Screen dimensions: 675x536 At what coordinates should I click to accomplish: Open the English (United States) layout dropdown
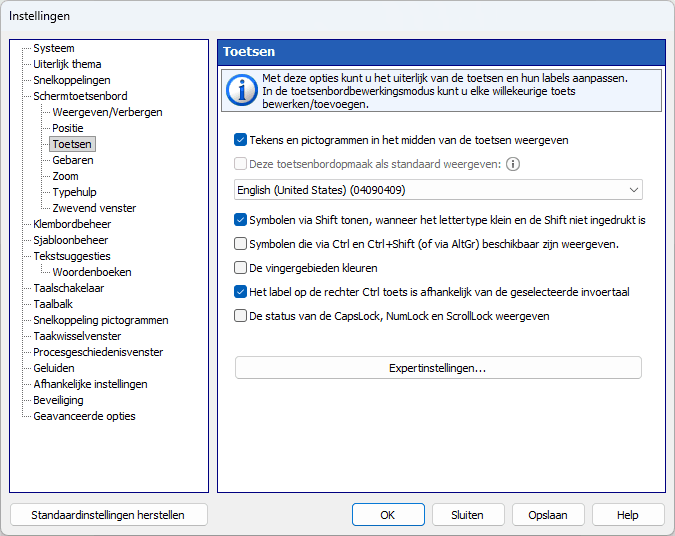[x=438, y=190]
